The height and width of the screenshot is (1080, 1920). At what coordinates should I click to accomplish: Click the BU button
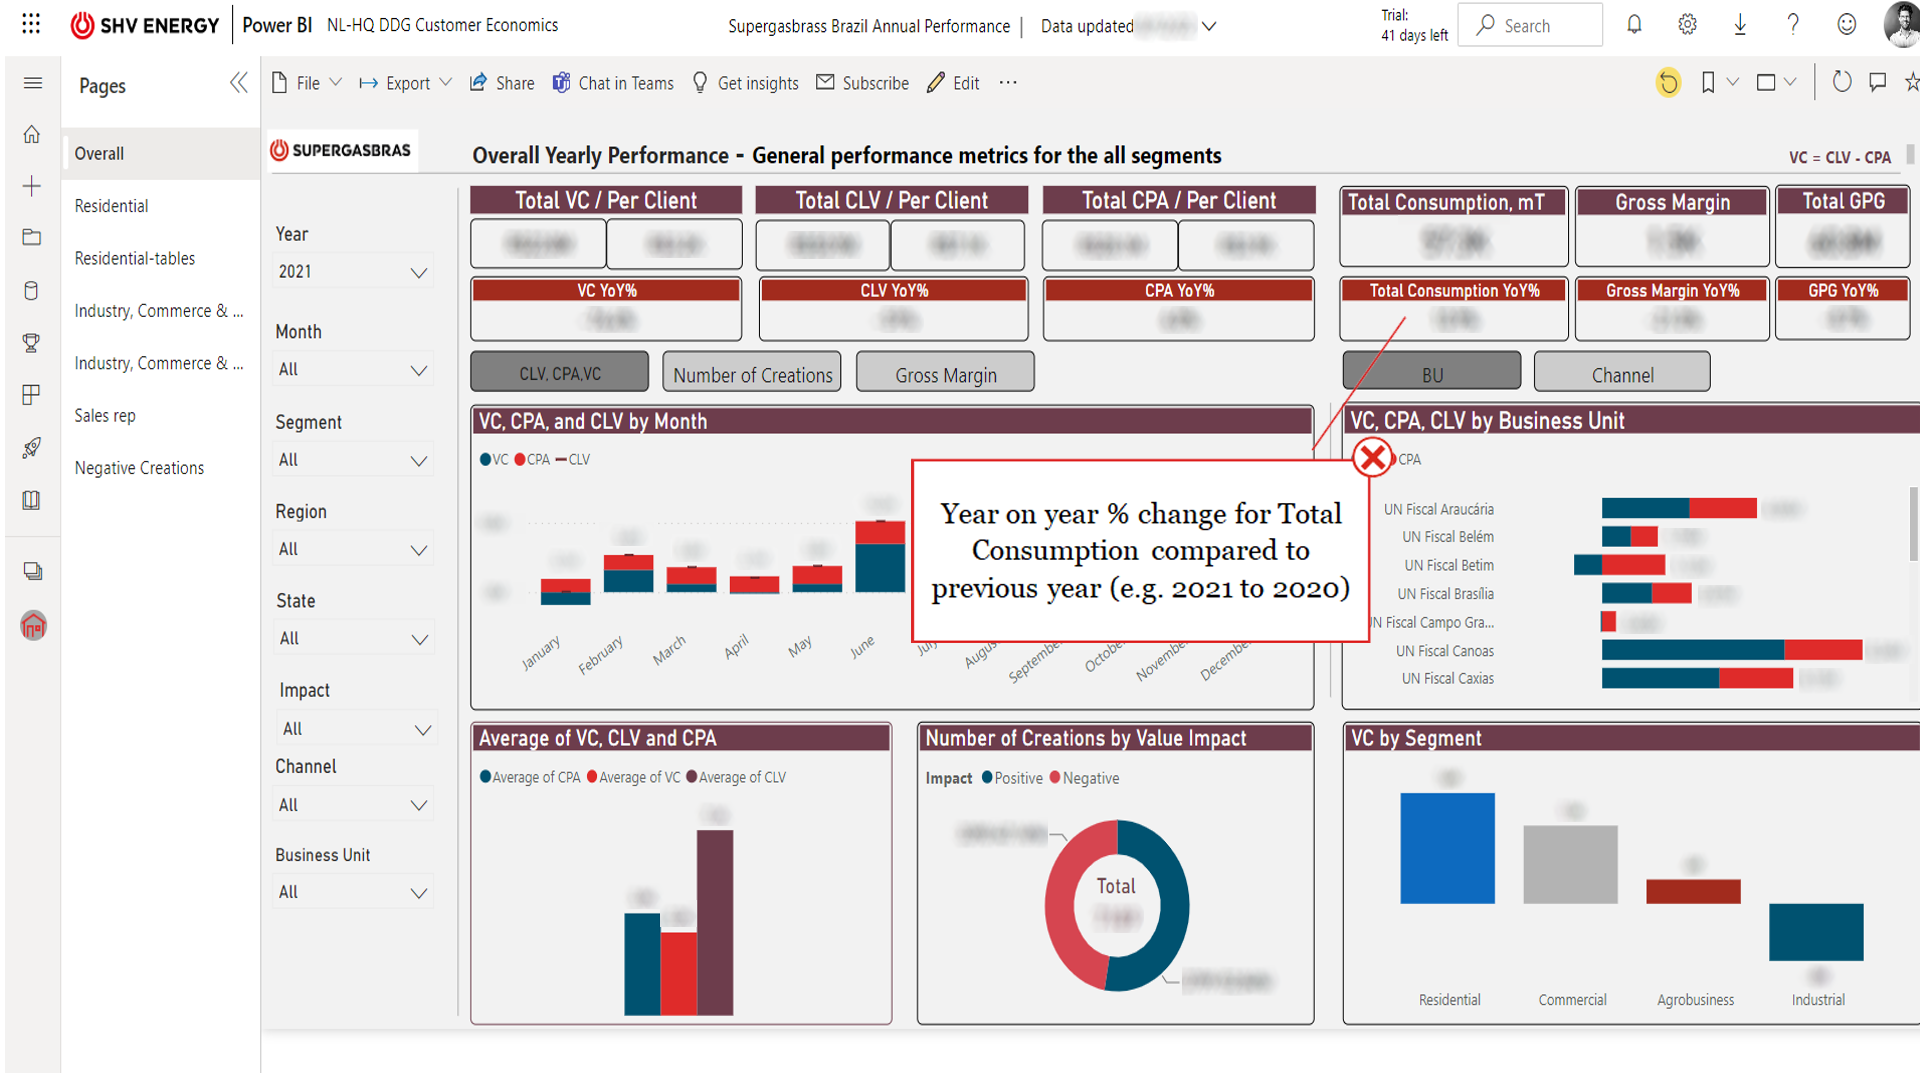[1432, 371]
